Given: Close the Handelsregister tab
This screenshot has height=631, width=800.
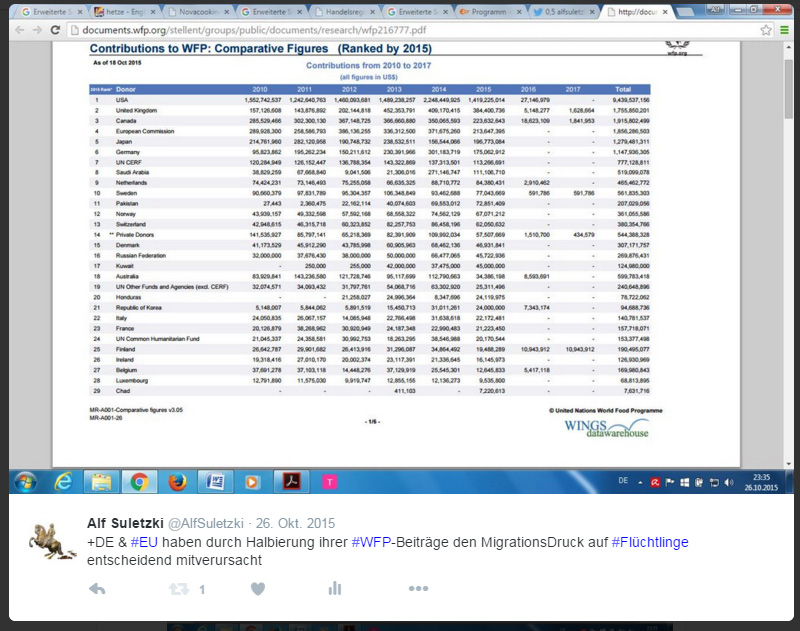Looking at the screenshot, I should (372, 12).
